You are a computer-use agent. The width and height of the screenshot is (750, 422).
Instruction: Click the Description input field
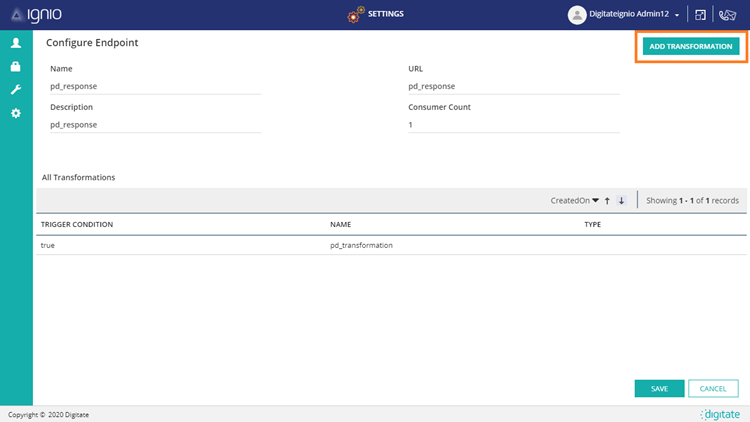click(x=155, y=125)
